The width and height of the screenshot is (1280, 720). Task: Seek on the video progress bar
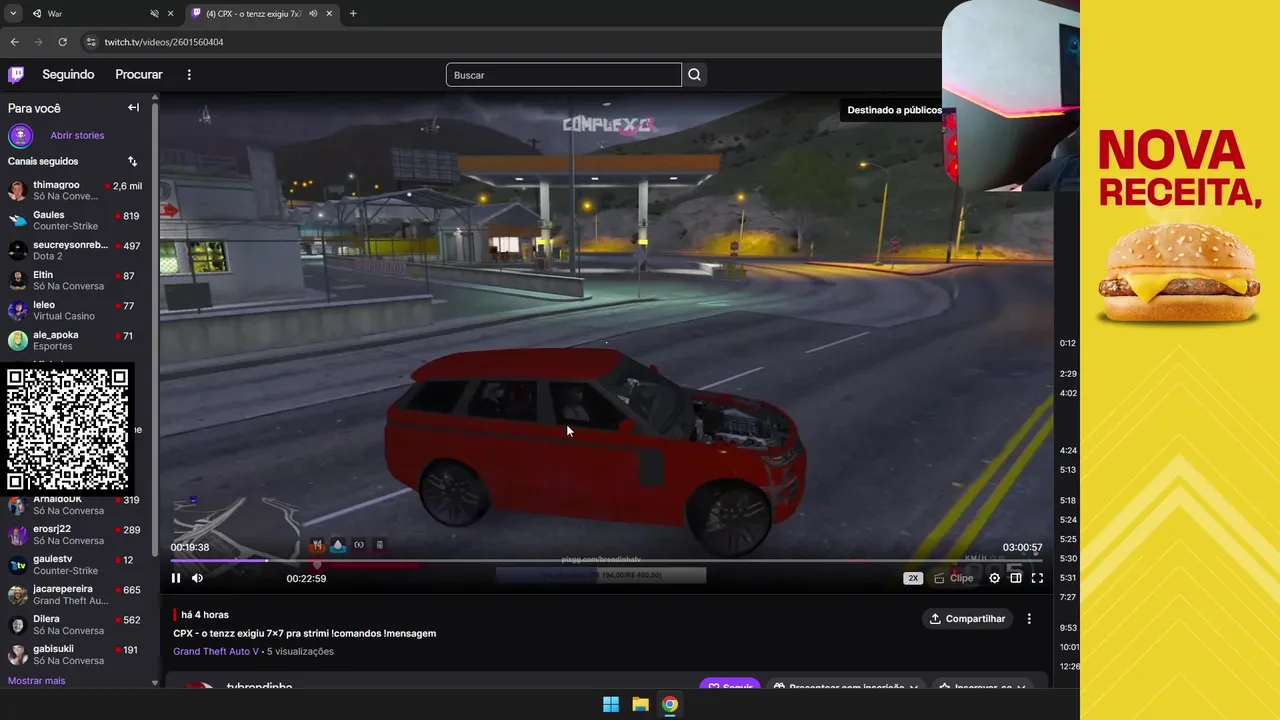click(606, 561)
